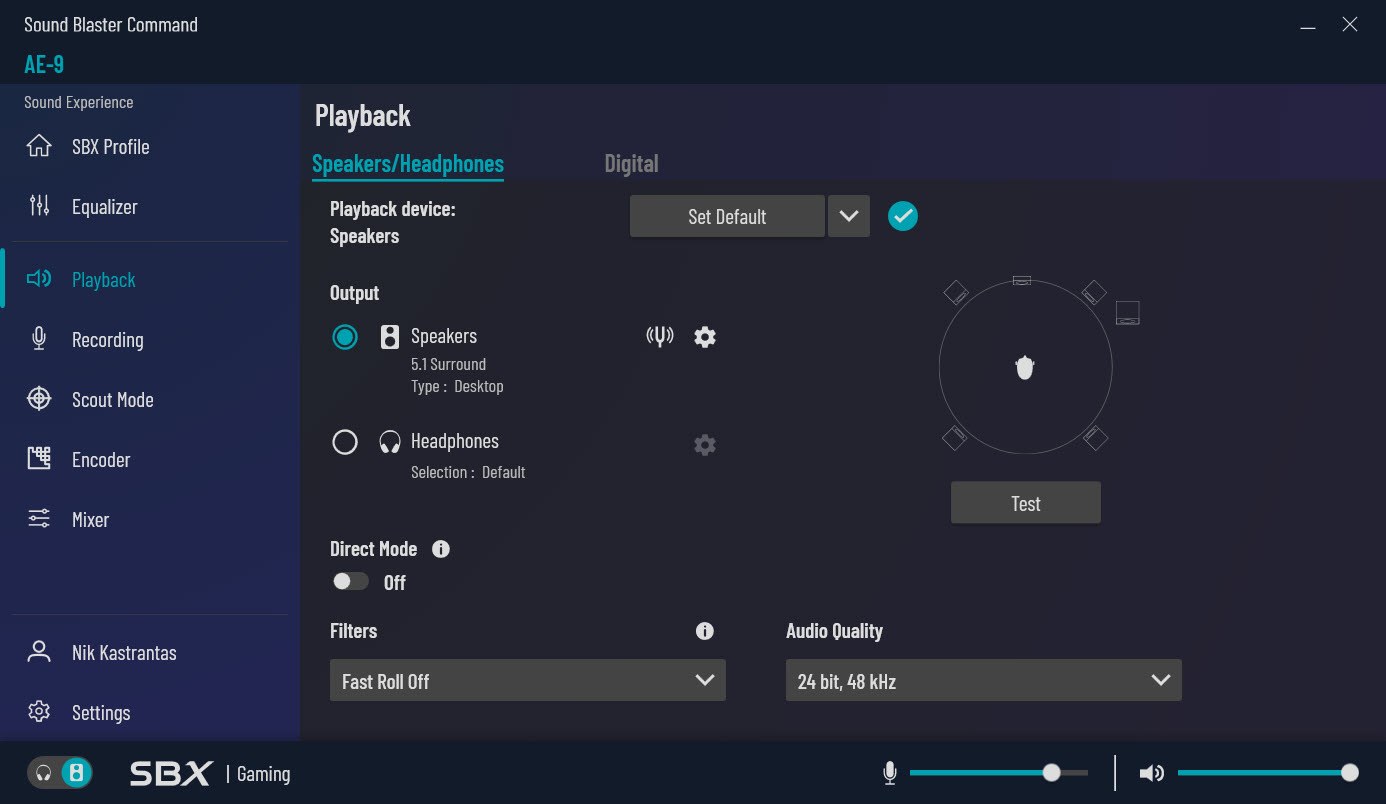Click the Test button
The width and height of the screenshot is (1386, 804).
(x=1026, y=503)
